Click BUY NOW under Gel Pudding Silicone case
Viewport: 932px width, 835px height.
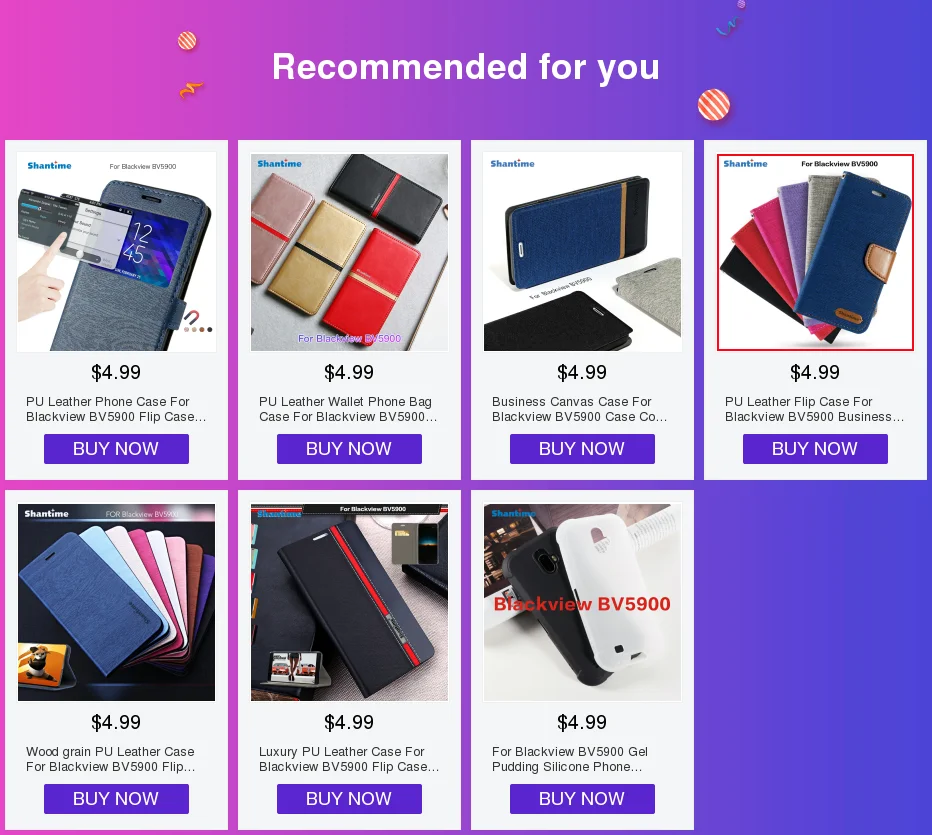[582, 799]
